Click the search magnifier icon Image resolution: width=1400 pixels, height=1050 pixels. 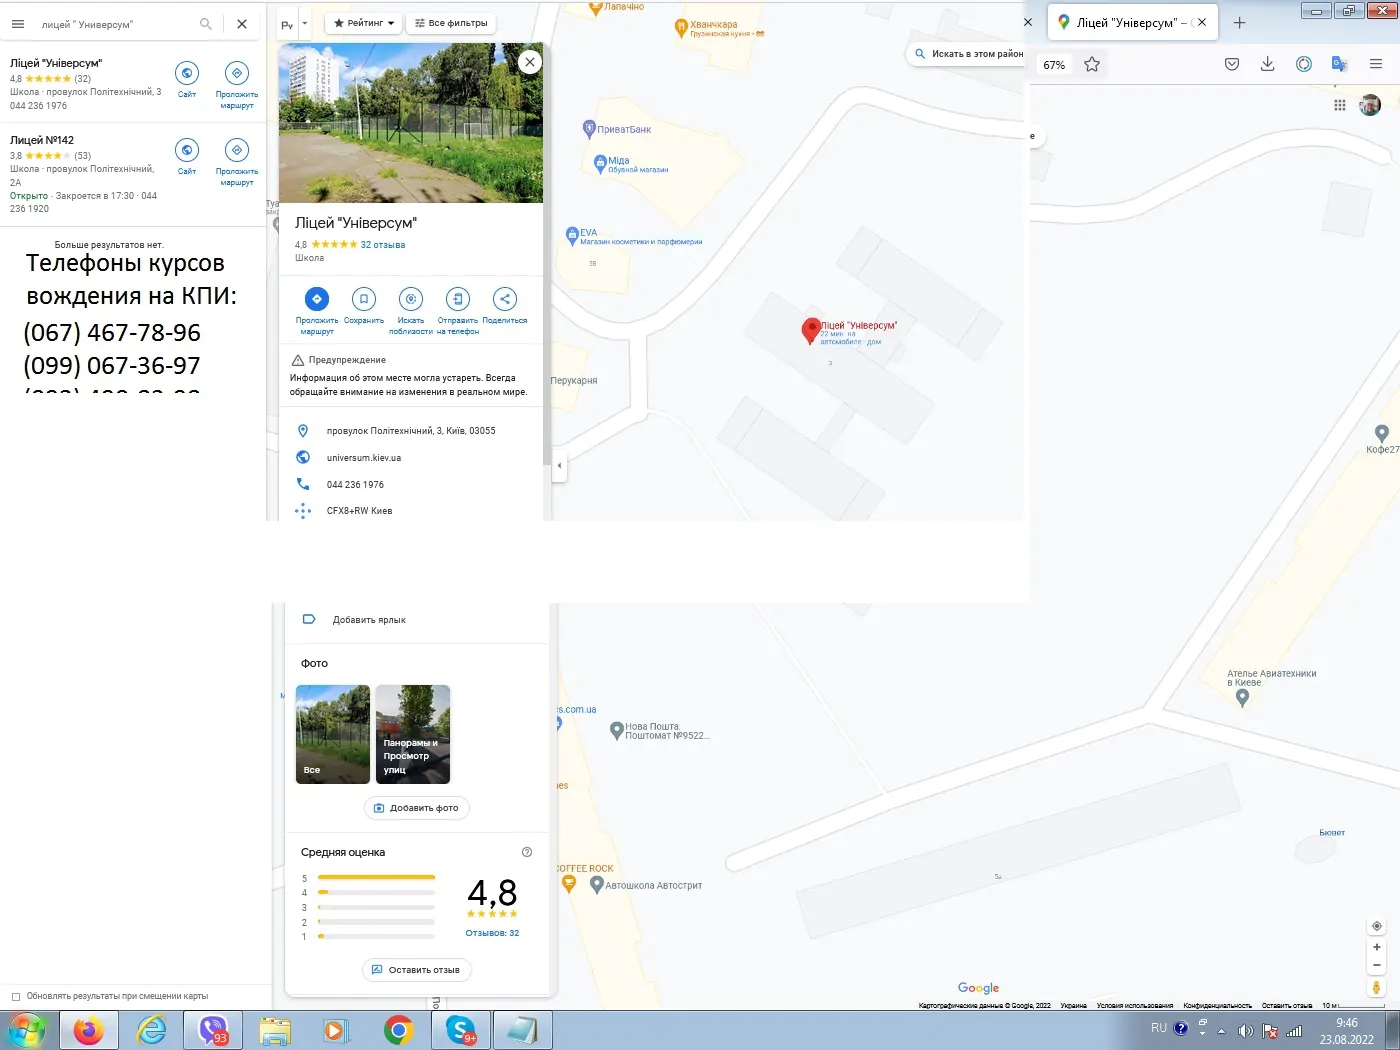(206, 24)
